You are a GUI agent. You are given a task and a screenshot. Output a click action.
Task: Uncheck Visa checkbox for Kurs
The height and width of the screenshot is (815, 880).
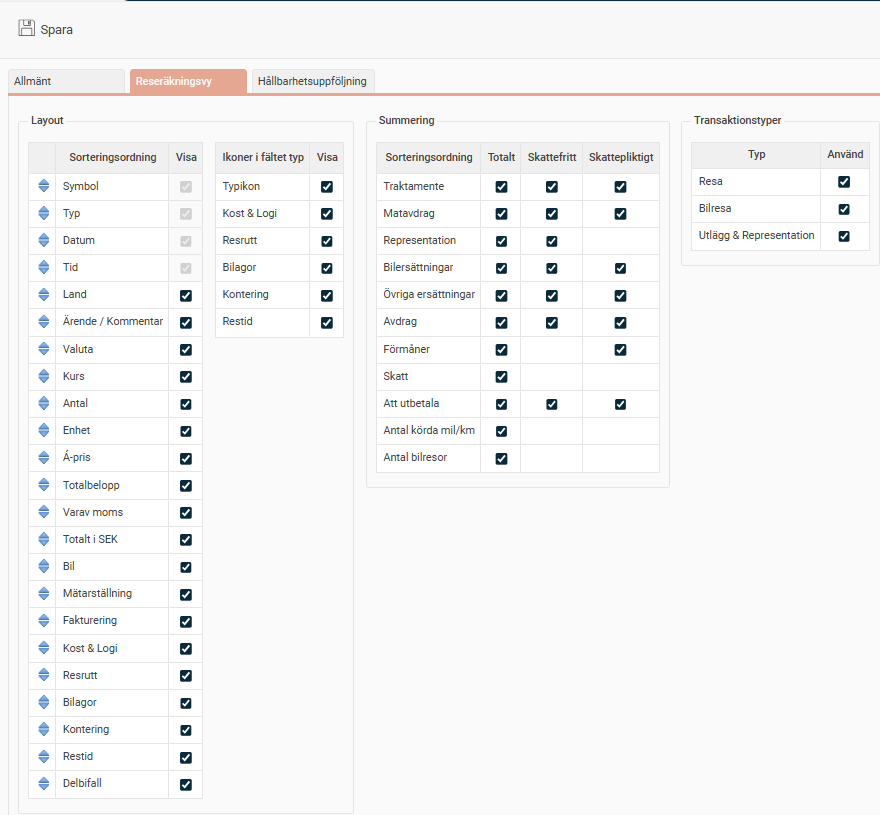(x=186, y=377)
